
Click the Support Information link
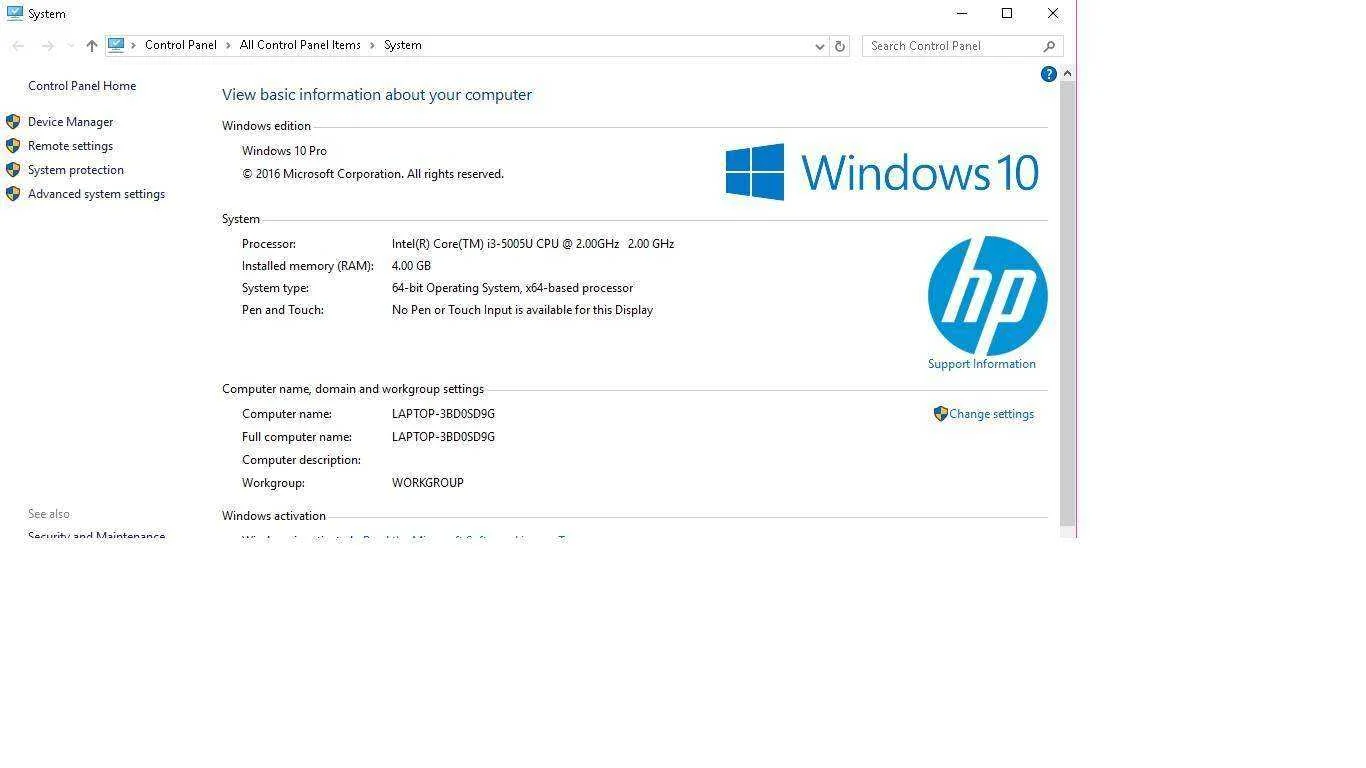coord(982,364)
